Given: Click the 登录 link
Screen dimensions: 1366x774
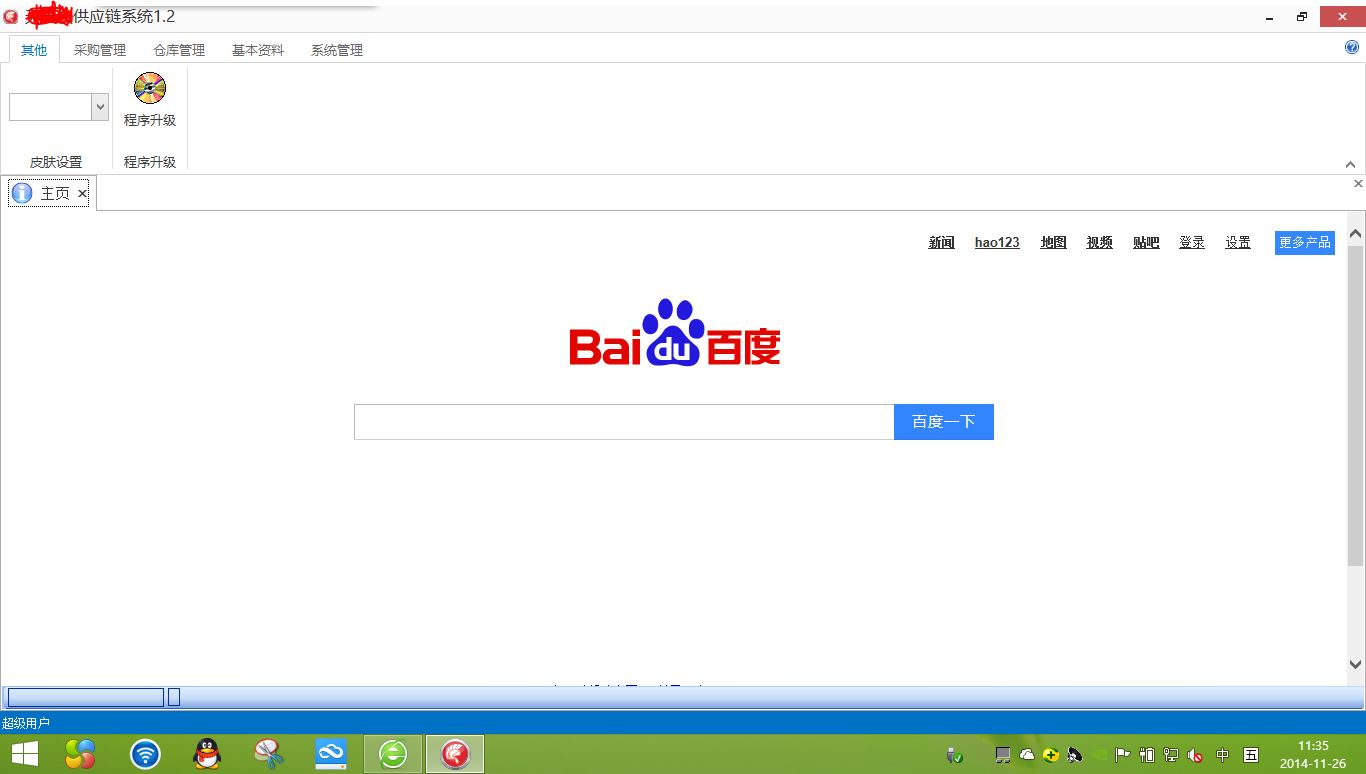Looking at the screenshot, I should (1192, 242).
